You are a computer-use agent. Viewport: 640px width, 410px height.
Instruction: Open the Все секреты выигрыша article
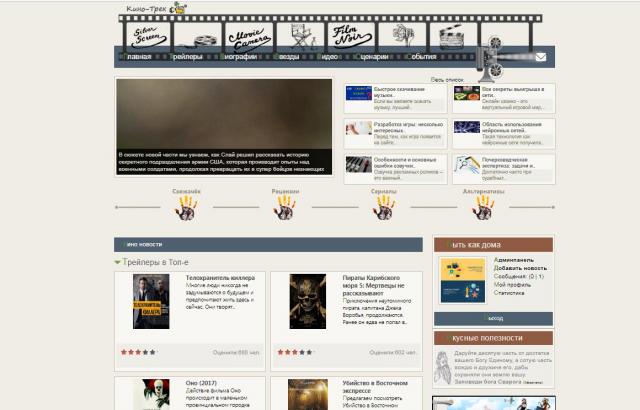(x=513, y=92)
